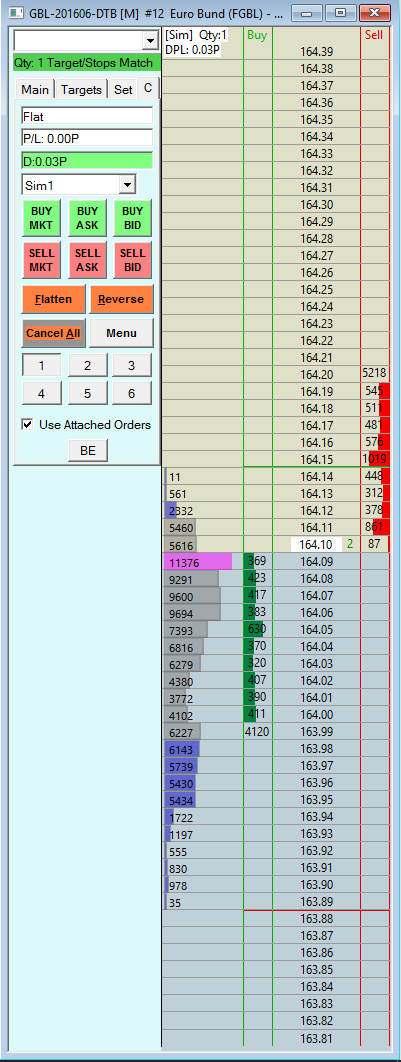This screenshot has width=401, height=1062.
Task: Click the P/L: 0.00P field
Action: [87, 138]
